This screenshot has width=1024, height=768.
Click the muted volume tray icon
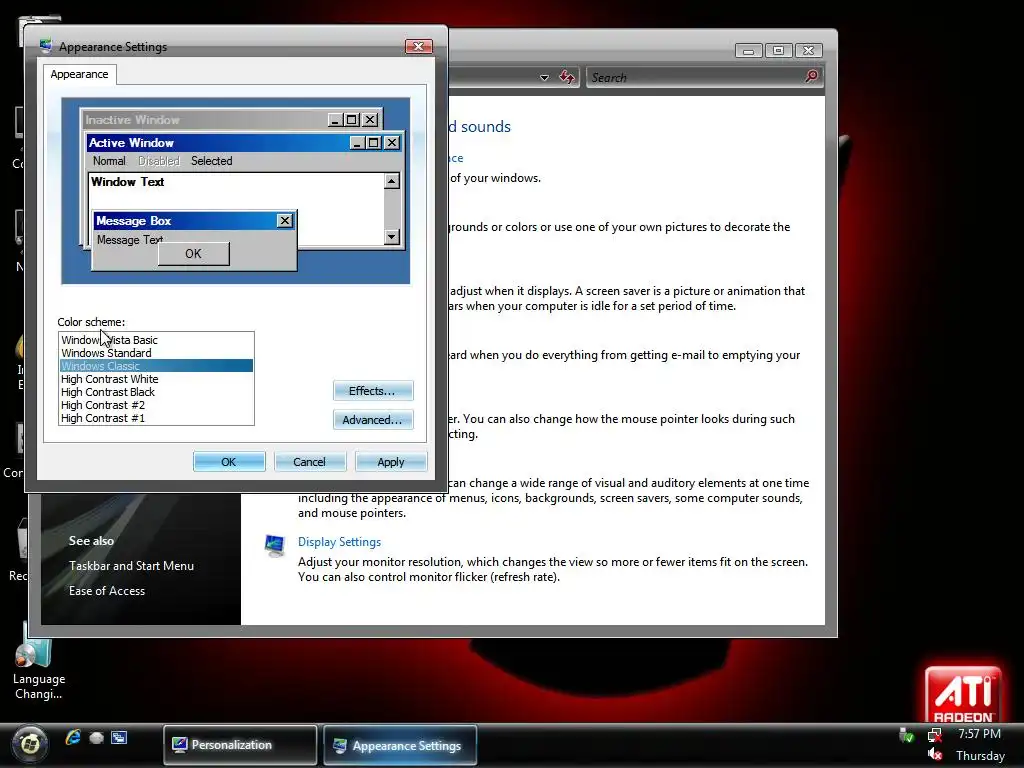(x=935, y=754)
